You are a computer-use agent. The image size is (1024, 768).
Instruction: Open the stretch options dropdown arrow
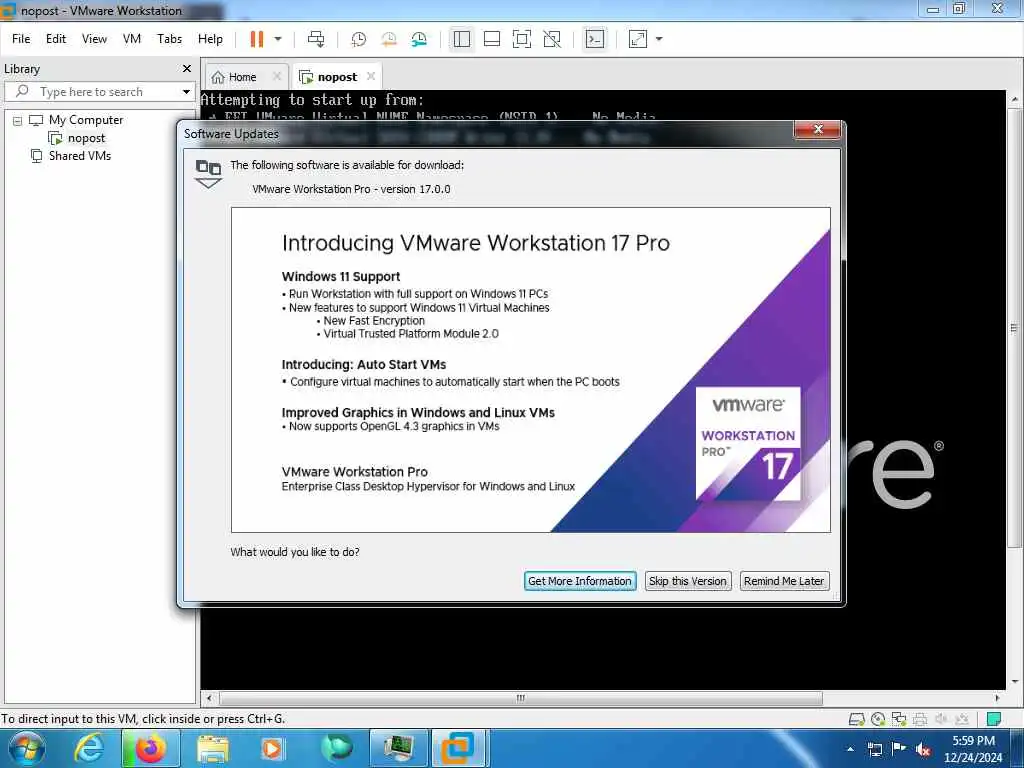[x=659, y=39]
